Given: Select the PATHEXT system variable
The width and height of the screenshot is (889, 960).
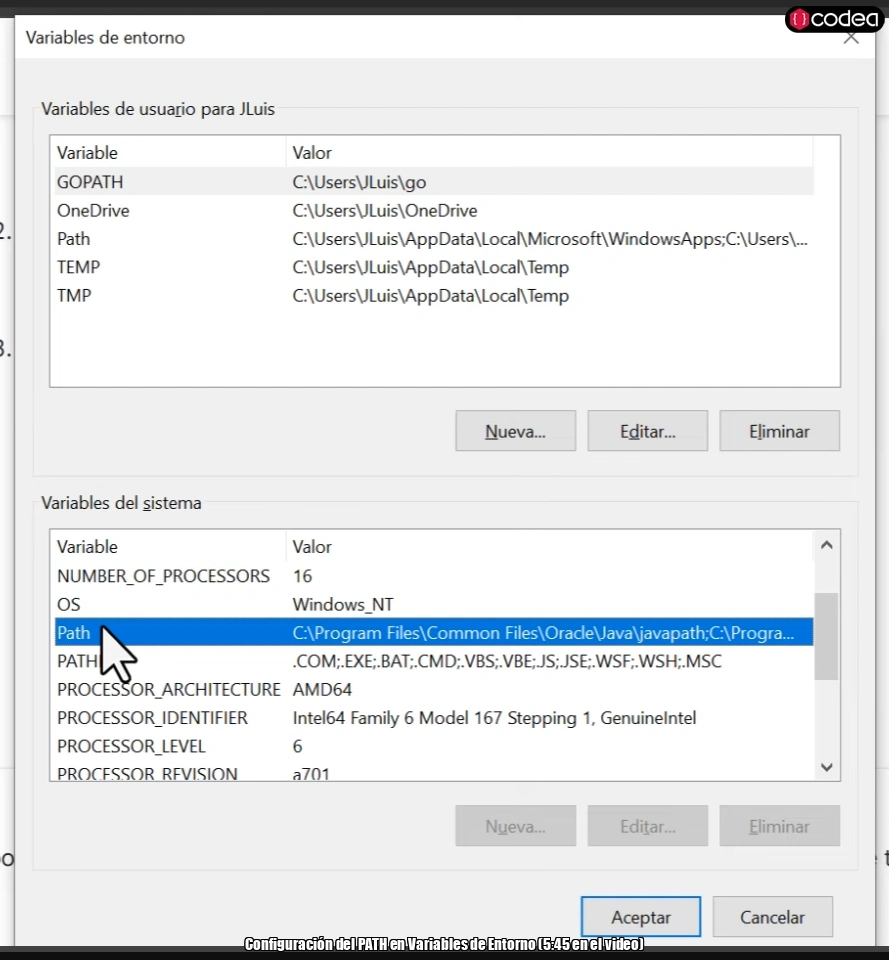Looking at the screenshot, I should 150,661.
